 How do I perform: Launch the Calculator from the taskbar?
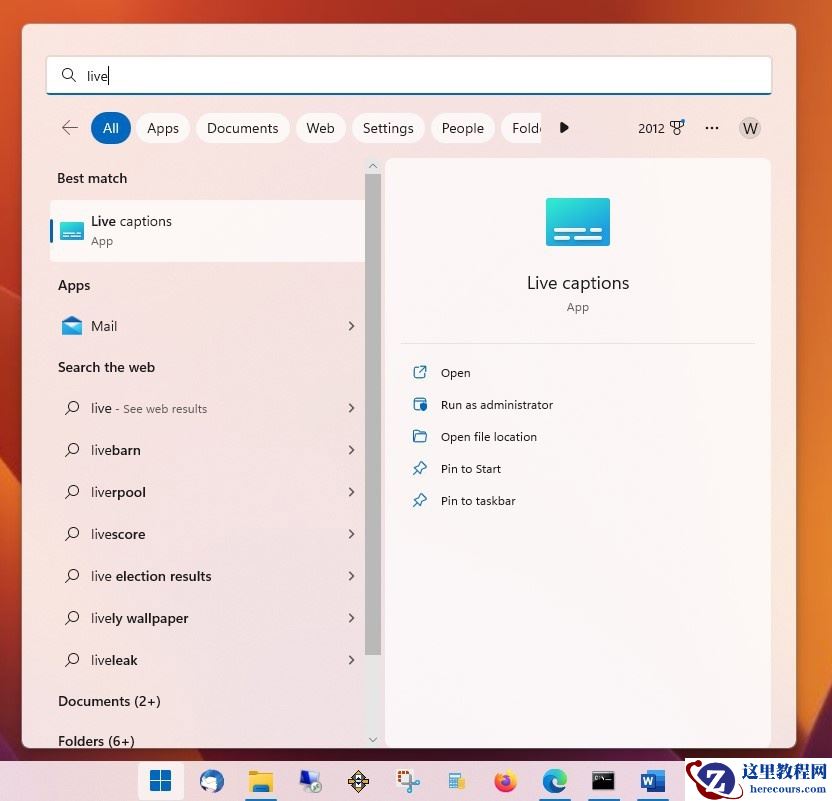[x=456, y=781]
